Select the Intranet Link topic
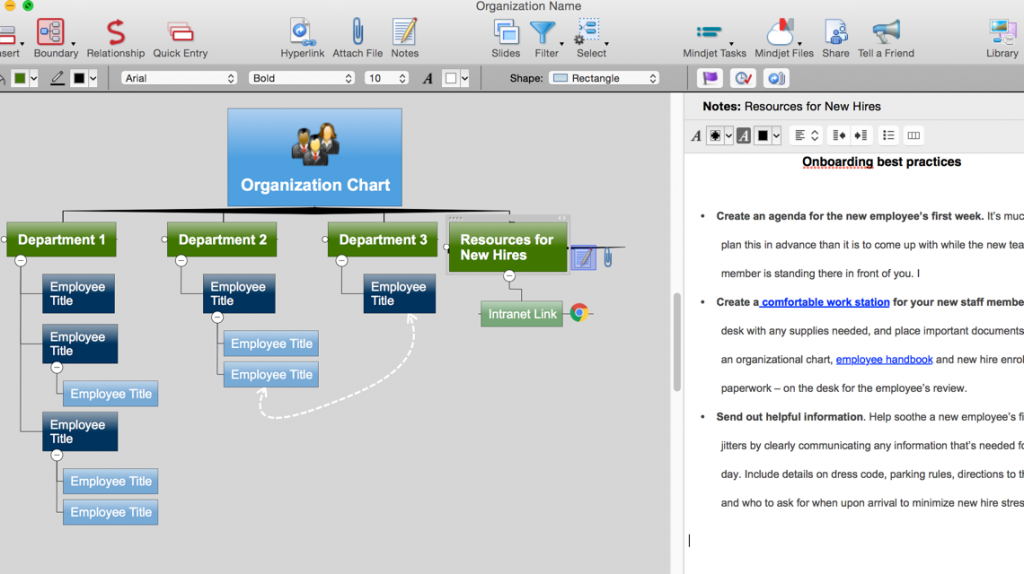Screen dimensions: 1024x574 (x=522, y=314)
